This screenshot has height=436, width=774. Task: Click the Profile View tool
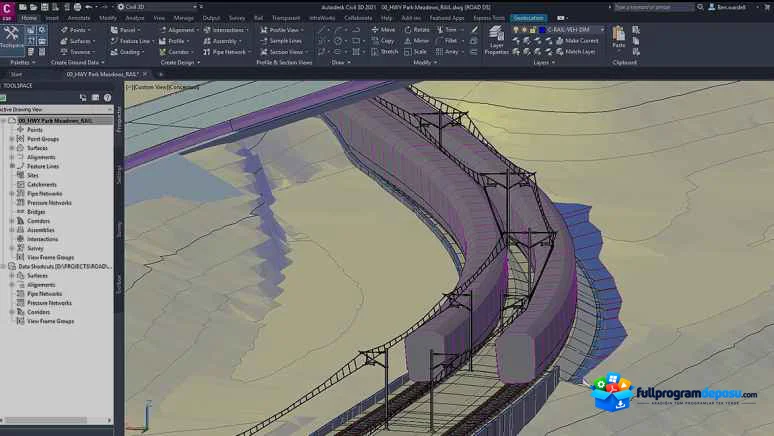(x=282, y=30)
